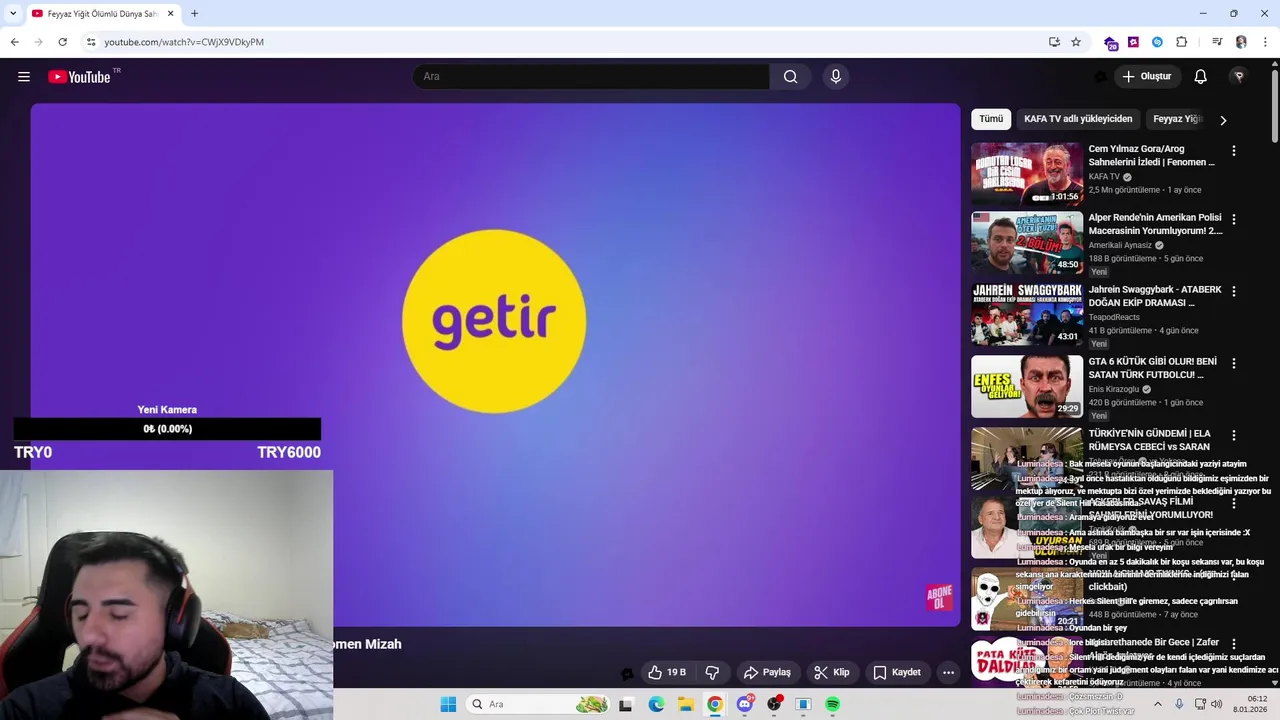Open GTA 6 Kütük Gibi thumbnail

pos(1027,386)
